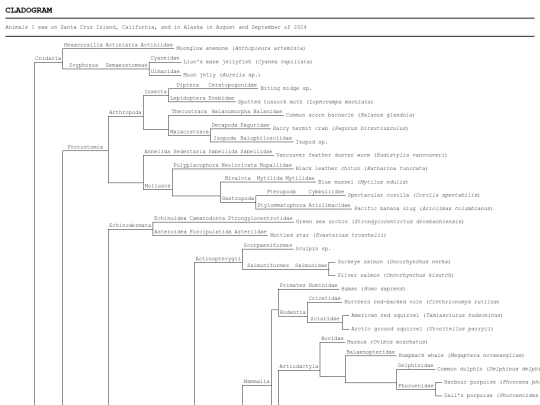540x405 pixels.
Task: Select the Humpback whale entry
Action: click(461, 355)
